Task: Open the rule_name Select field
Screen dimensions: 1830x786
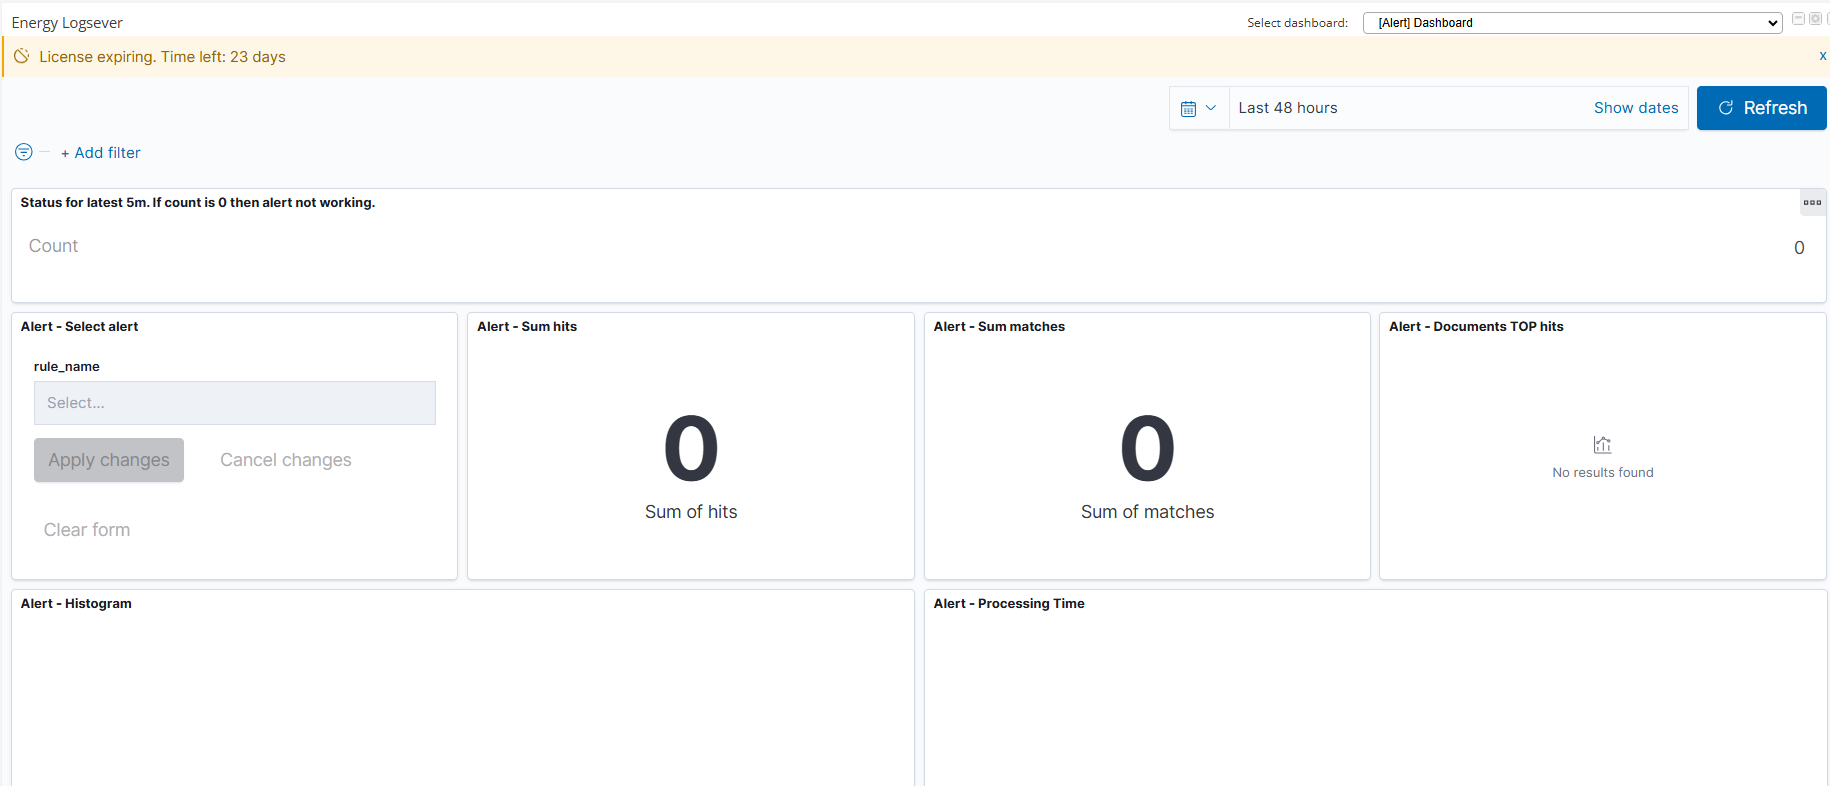Action: [235, 403]
